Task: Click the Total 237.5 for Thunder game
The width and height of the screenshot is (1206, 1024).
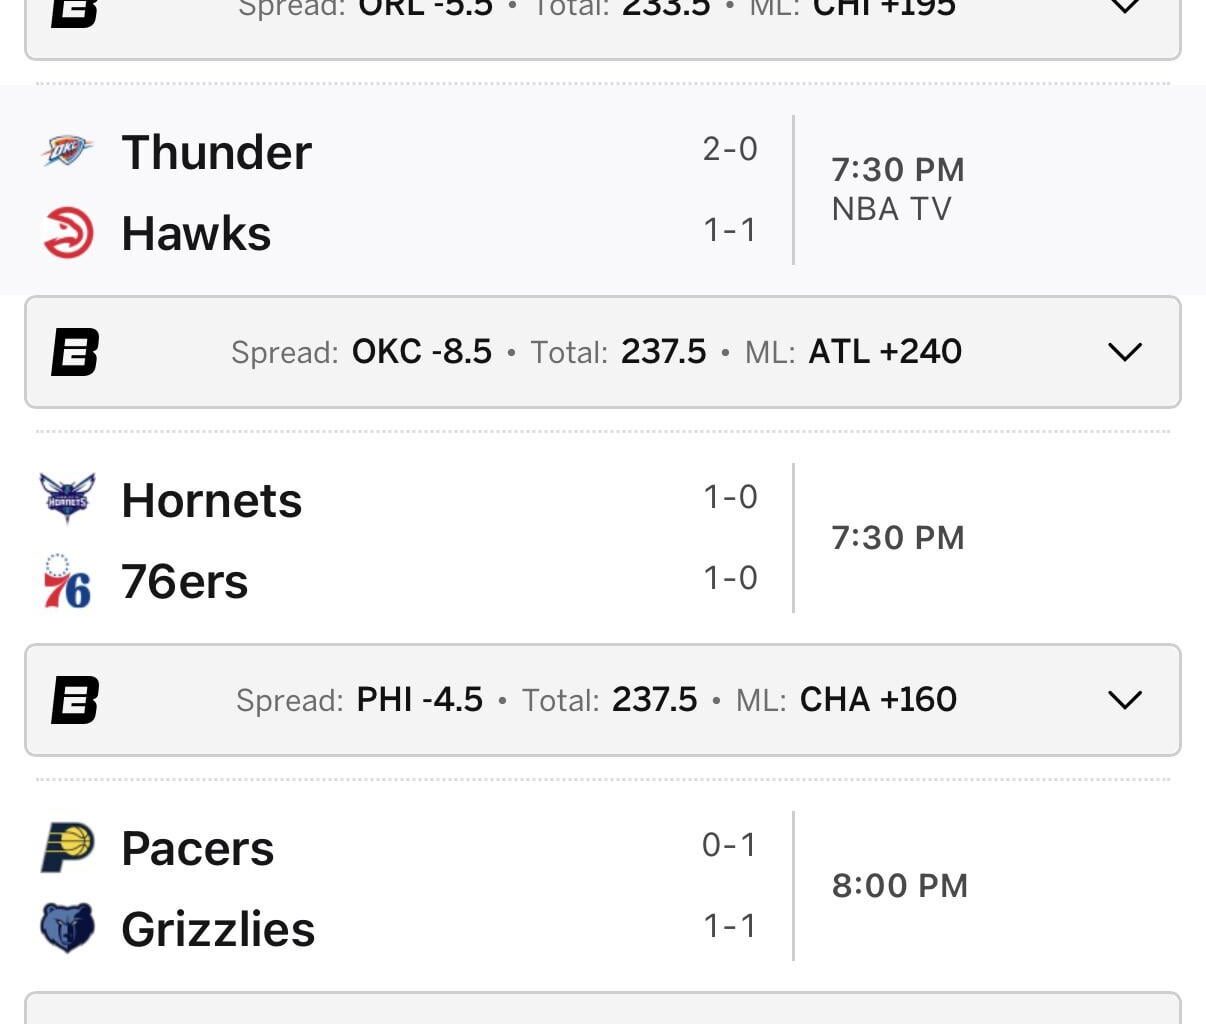Action: 663,352
